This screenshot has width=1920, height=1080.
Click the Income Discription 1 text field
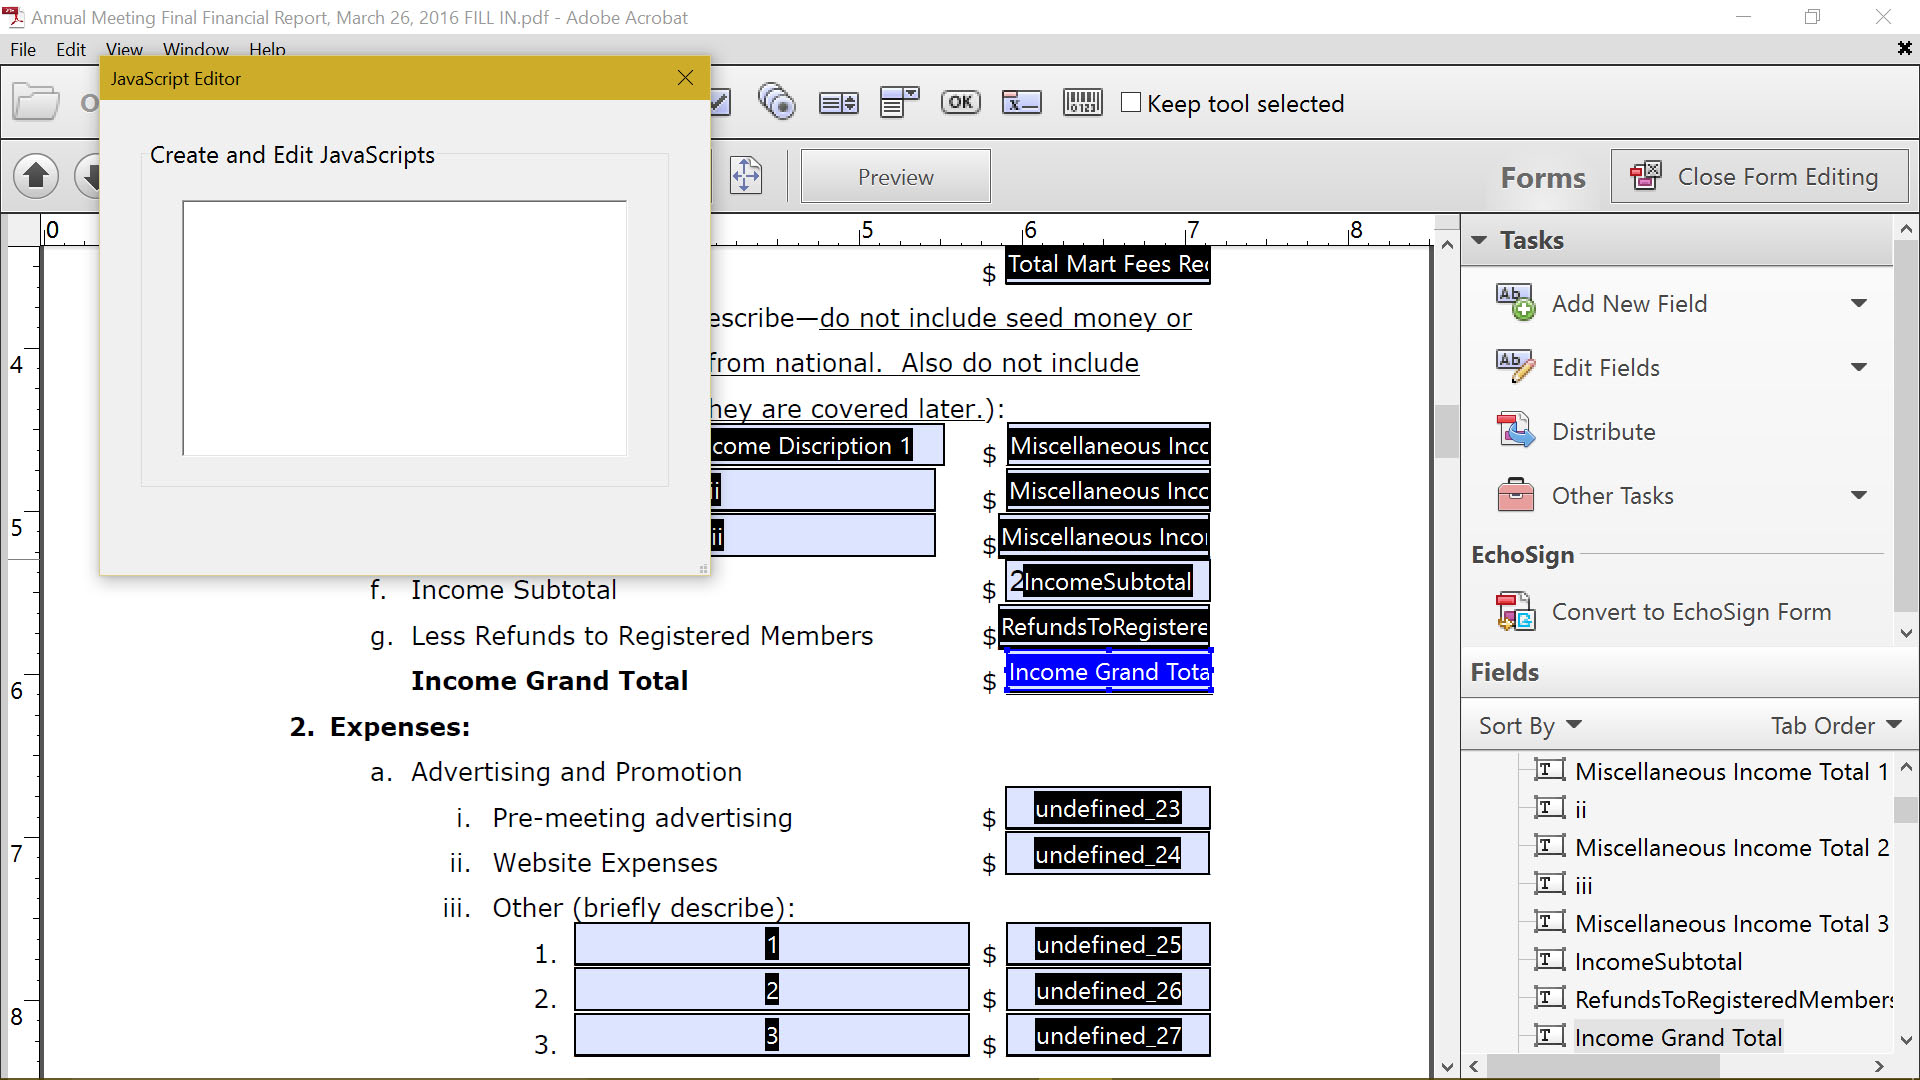827,445
